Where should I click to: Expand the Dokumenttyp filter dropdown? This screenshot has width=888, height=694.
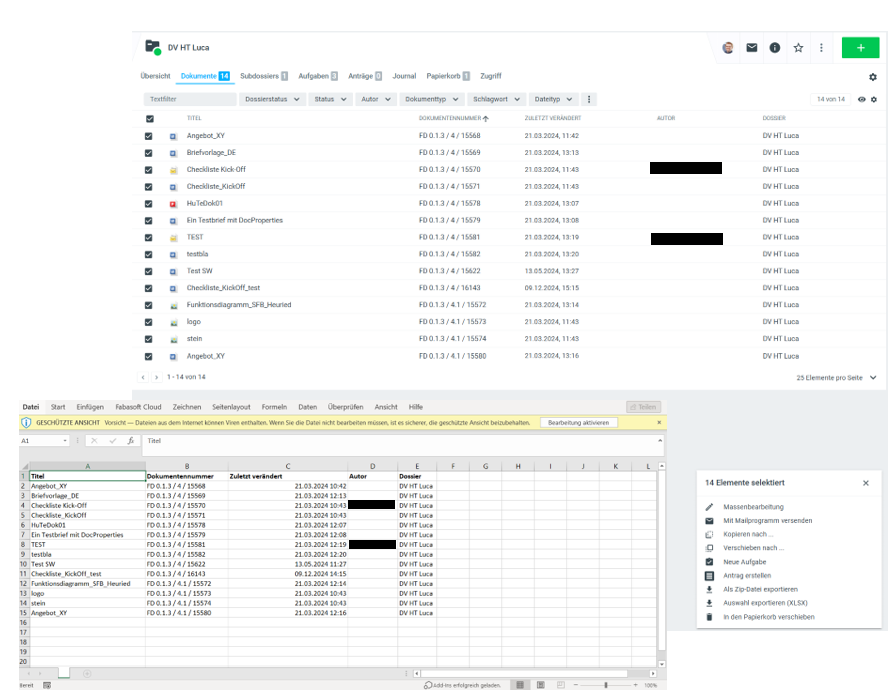tap(432, 99)
